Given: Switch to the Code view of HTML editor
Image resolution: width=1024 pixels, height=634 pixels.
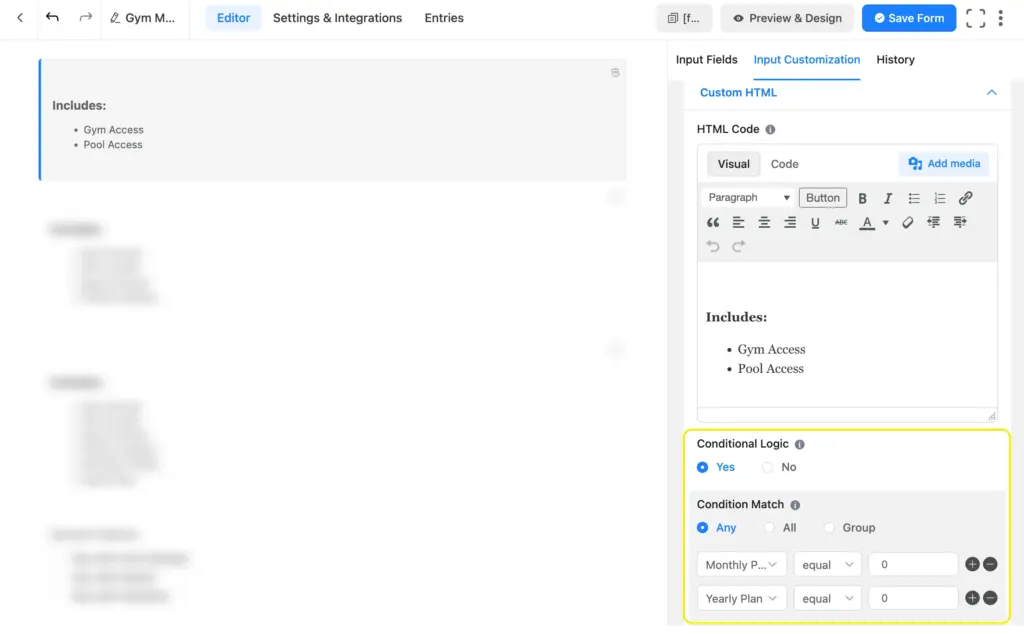Looking at the screenshot, I should 784,163.
